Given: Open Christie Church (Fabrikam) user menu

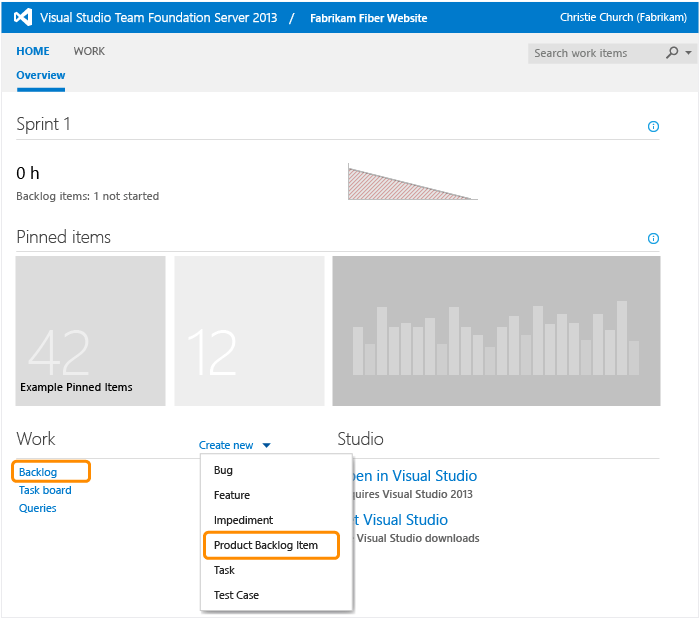Looking at the screenshot, I should coord(623,17).
